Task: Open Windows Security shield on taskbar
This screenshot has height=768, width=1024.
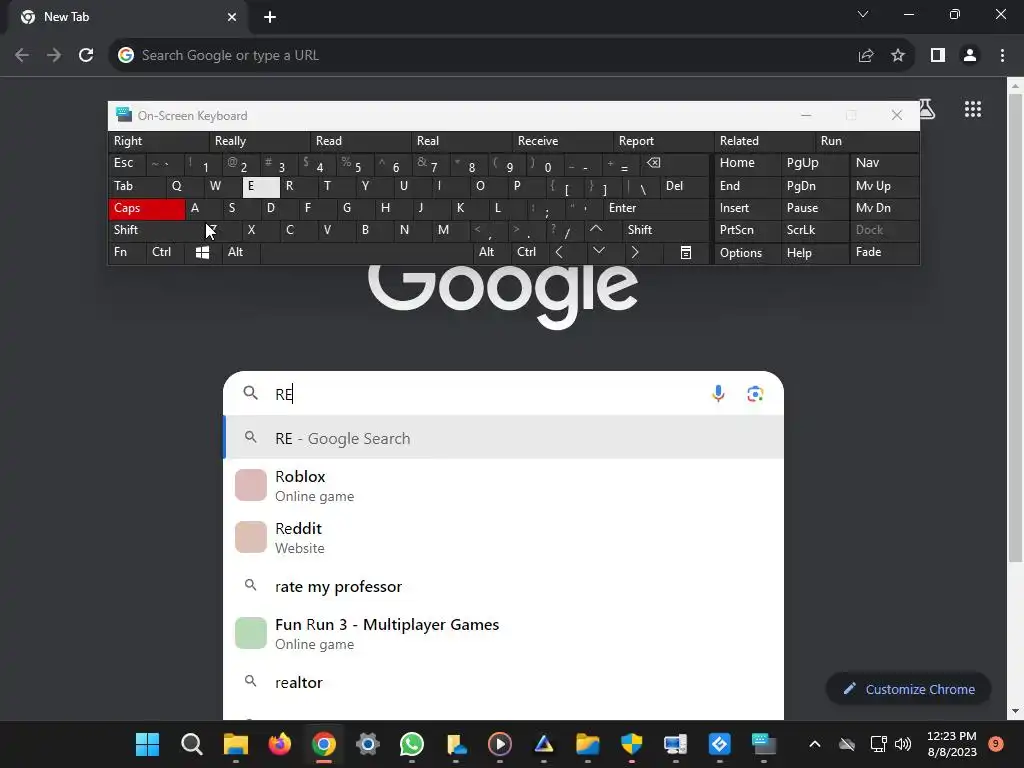Action: tap(632, 744)
